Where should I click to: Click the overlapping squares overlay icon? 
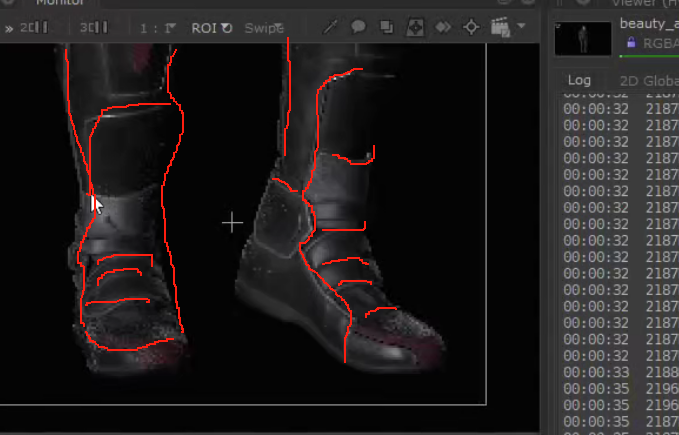[x=386, y=27]
